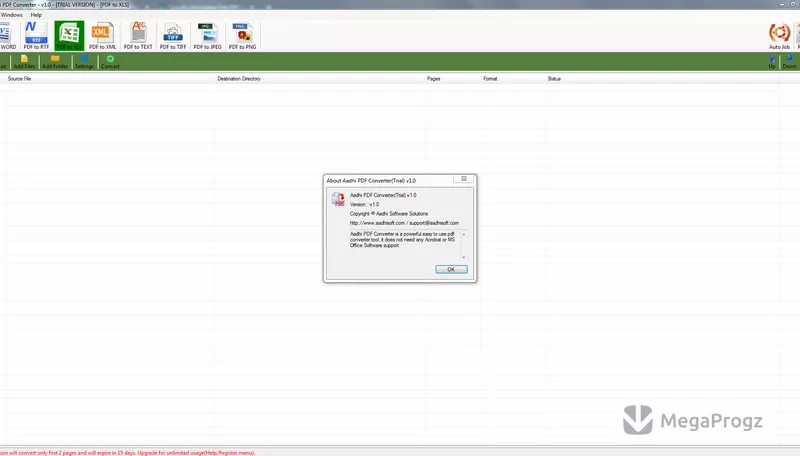This screenshot has height=456, width=800.
Task: Open the Windows menu
Action: [11, 15]
